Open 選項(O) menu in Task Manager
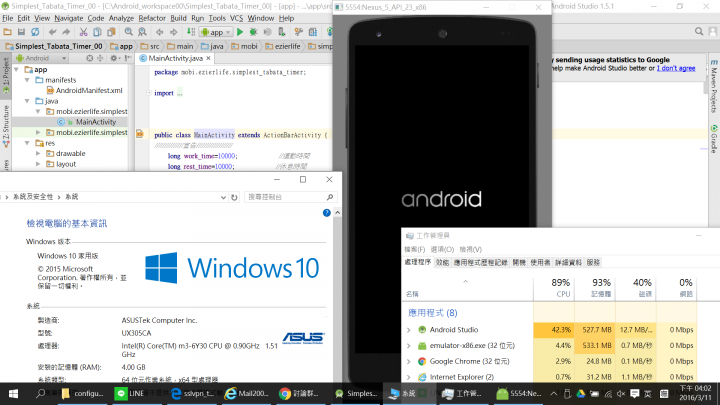This screenshot has width=720, height=405. click(442, 249)
